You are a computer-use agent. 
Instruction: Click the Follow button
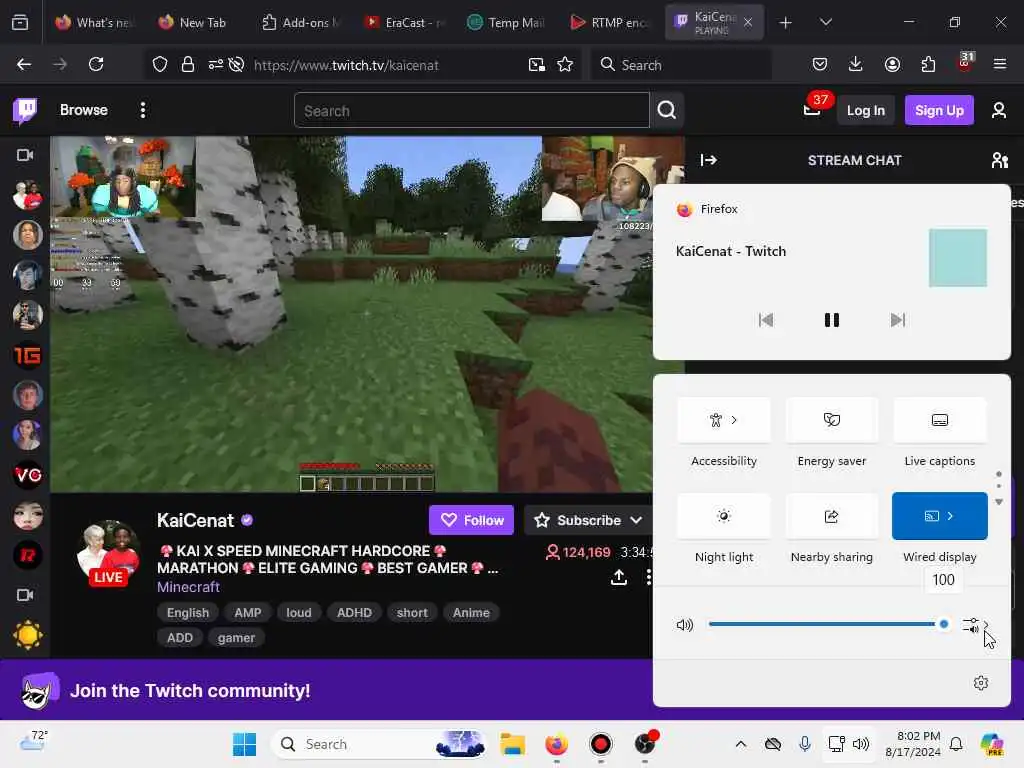[x=471, y=520]
